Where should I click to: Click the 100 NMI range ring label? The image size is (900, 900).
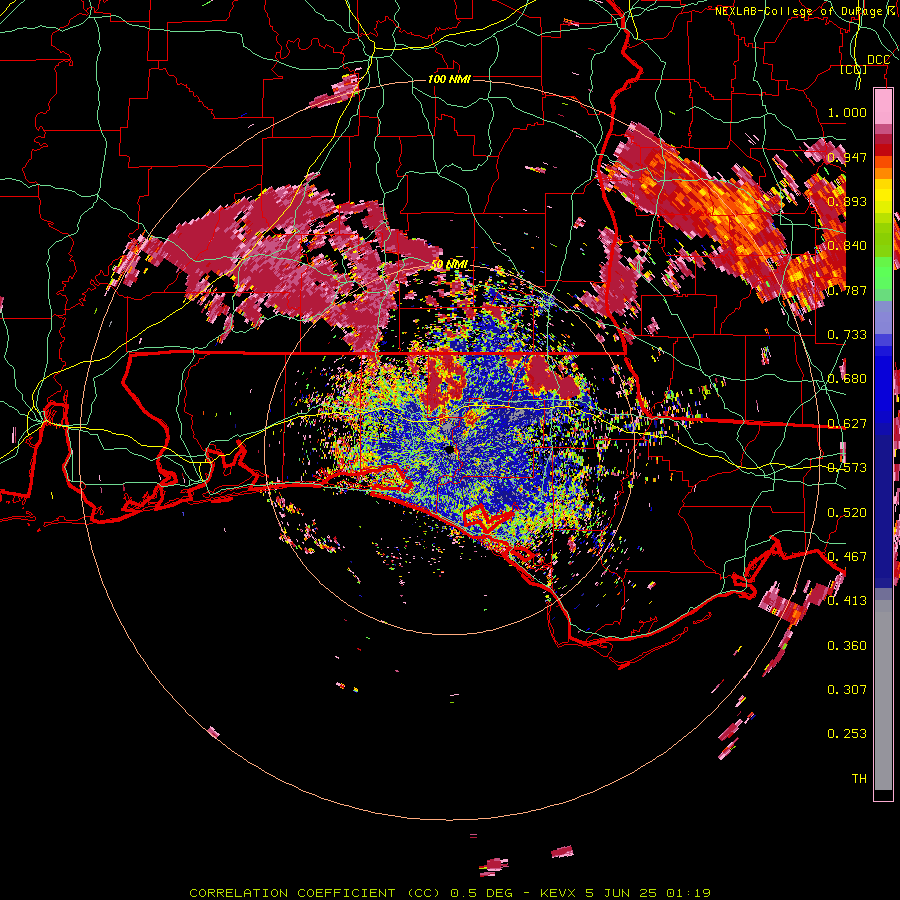point(449,79)
